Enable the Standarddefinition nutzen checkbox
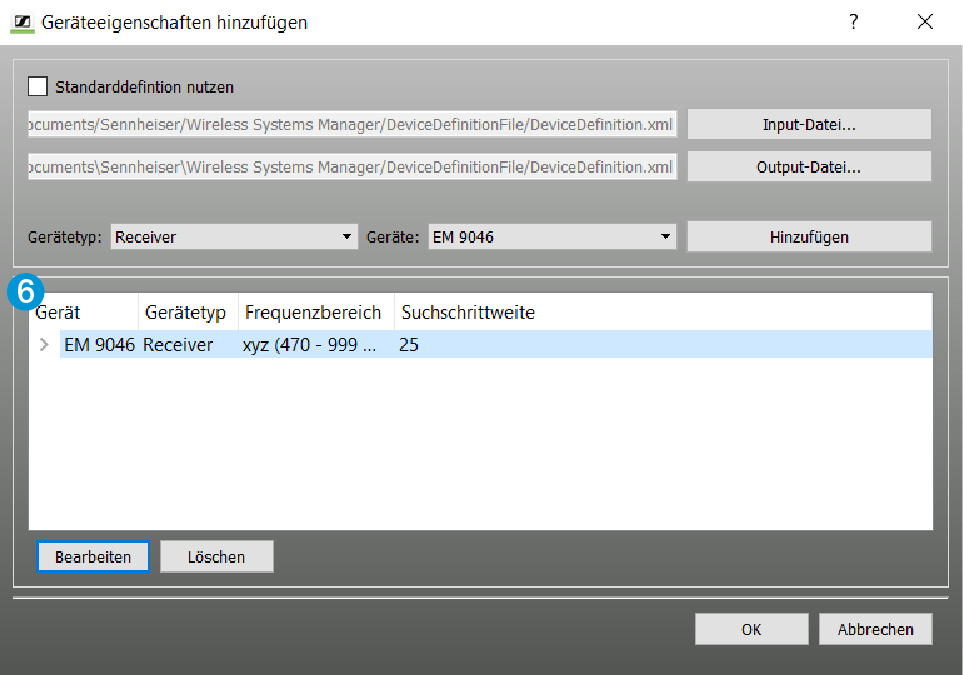 point(39,87)
